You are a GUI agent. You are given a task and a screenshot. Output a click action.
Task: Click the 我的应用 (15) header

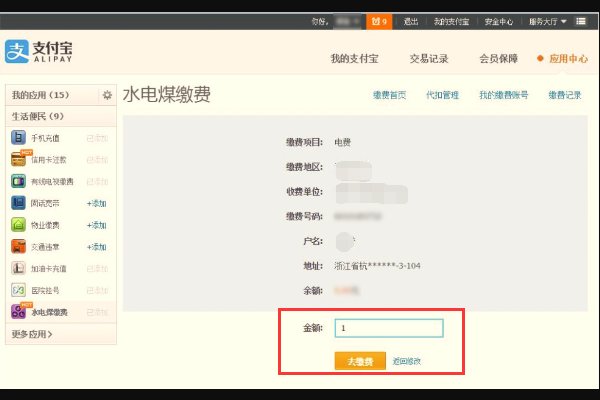coord(40,95)
